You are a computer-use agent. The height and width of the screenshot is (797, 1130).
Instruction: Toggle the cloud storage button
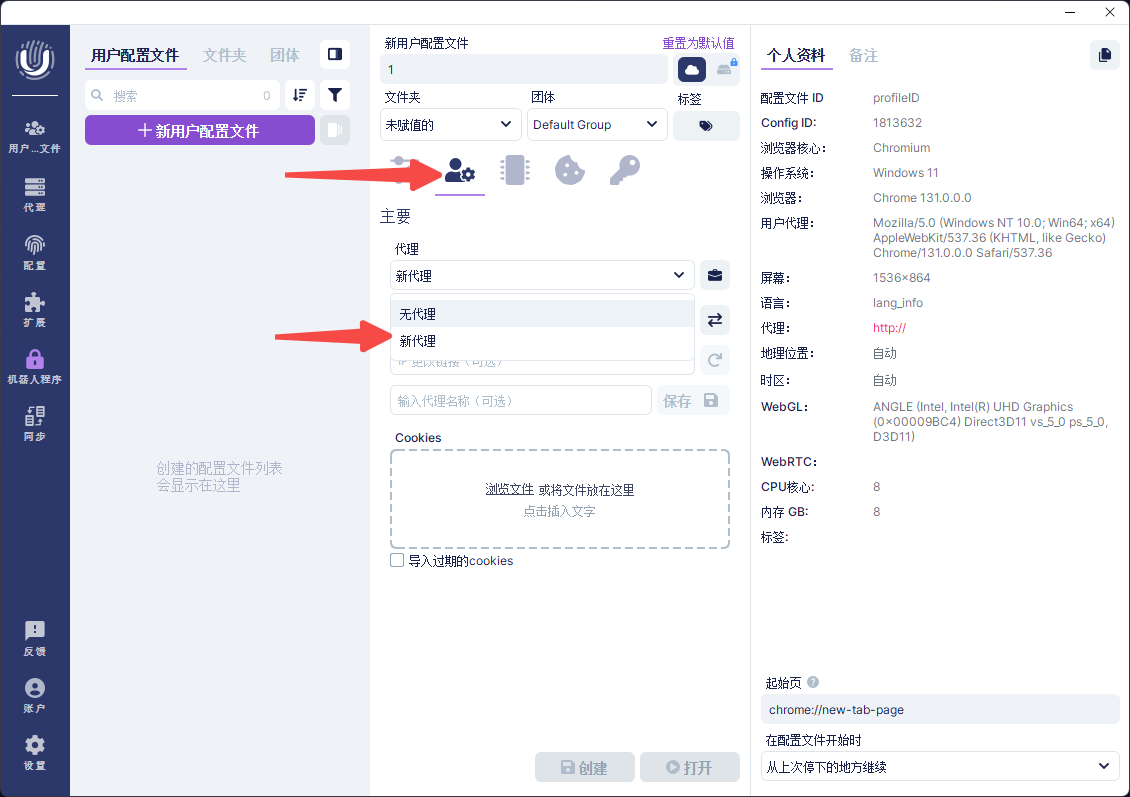[x=692, y=69]
